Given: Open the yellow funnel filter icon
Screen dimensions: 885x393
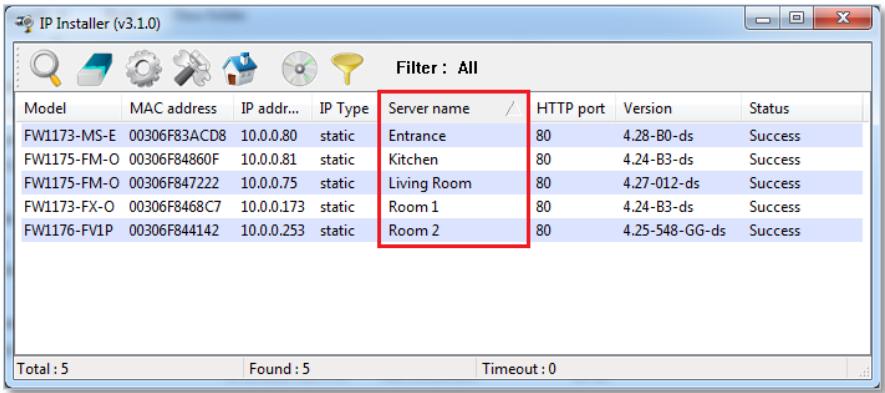Looking at the screenshot, I should click(347, 69).
